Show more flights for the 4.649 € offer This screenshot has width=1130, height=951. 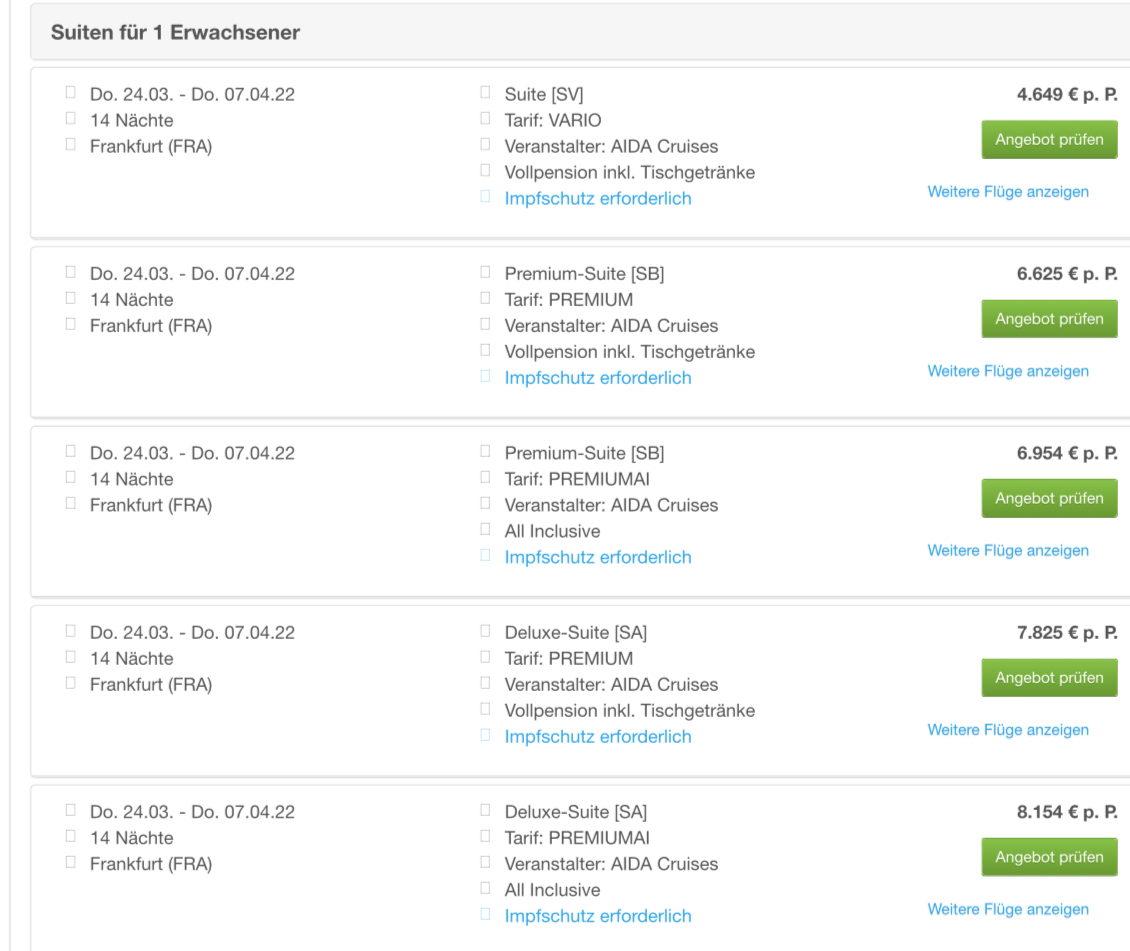1008,192
